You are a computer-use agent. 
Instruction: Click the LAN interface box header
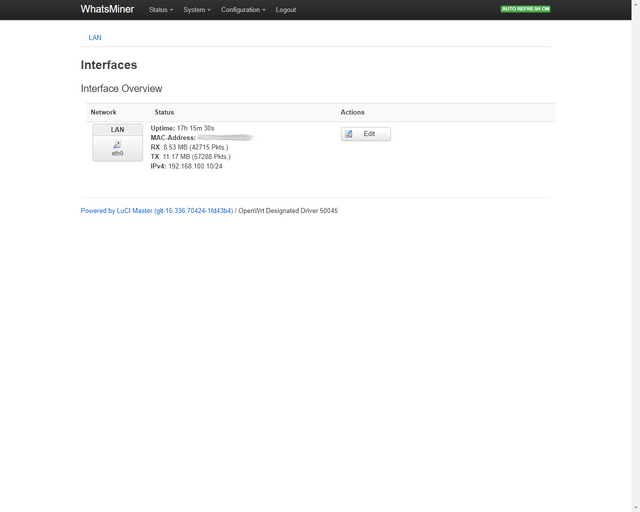coord(118,129)
